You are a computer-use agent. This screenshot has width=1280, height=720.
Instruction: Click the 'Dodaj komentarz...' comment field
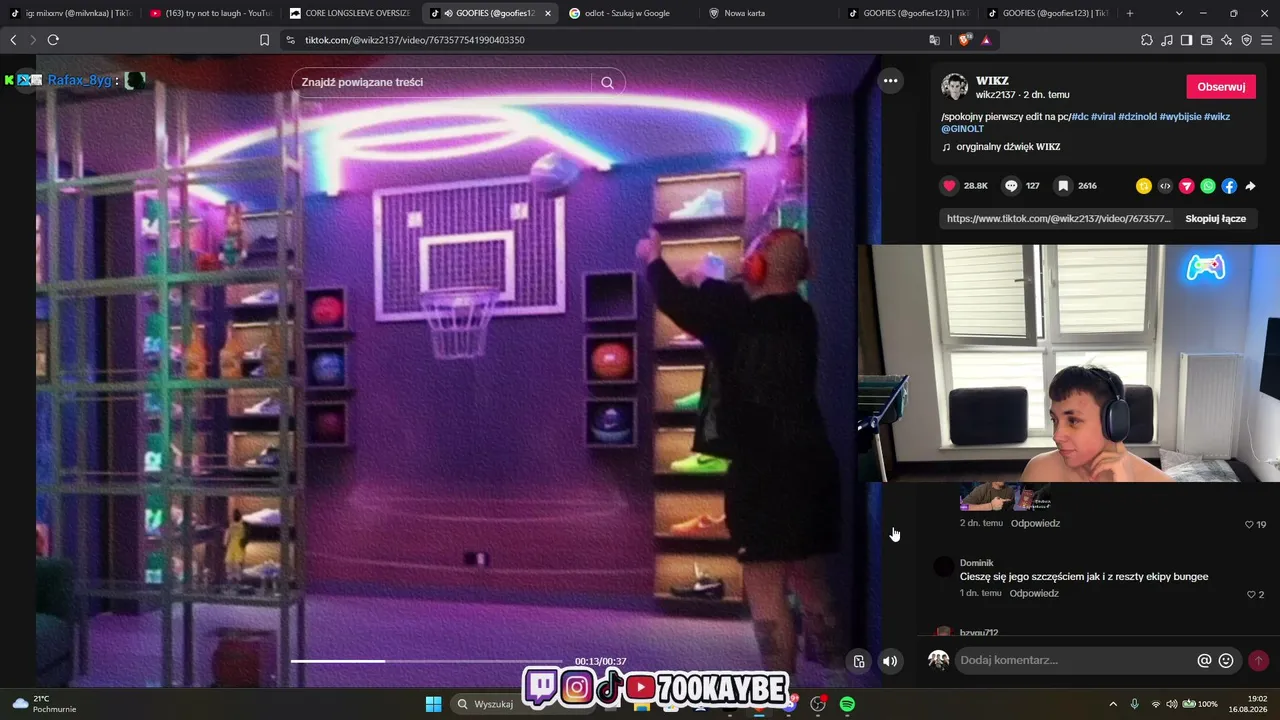click(x=1076, y=660)
